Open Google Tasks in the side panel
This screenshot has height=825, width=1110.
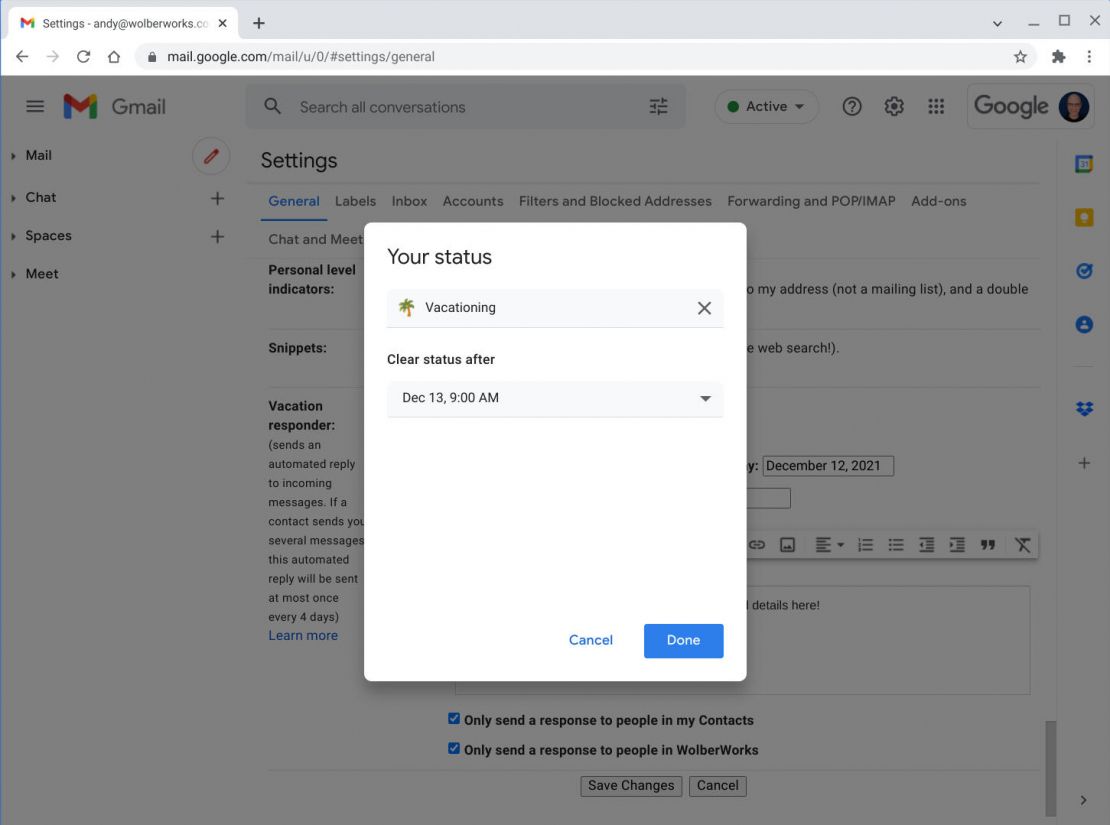1084,269
